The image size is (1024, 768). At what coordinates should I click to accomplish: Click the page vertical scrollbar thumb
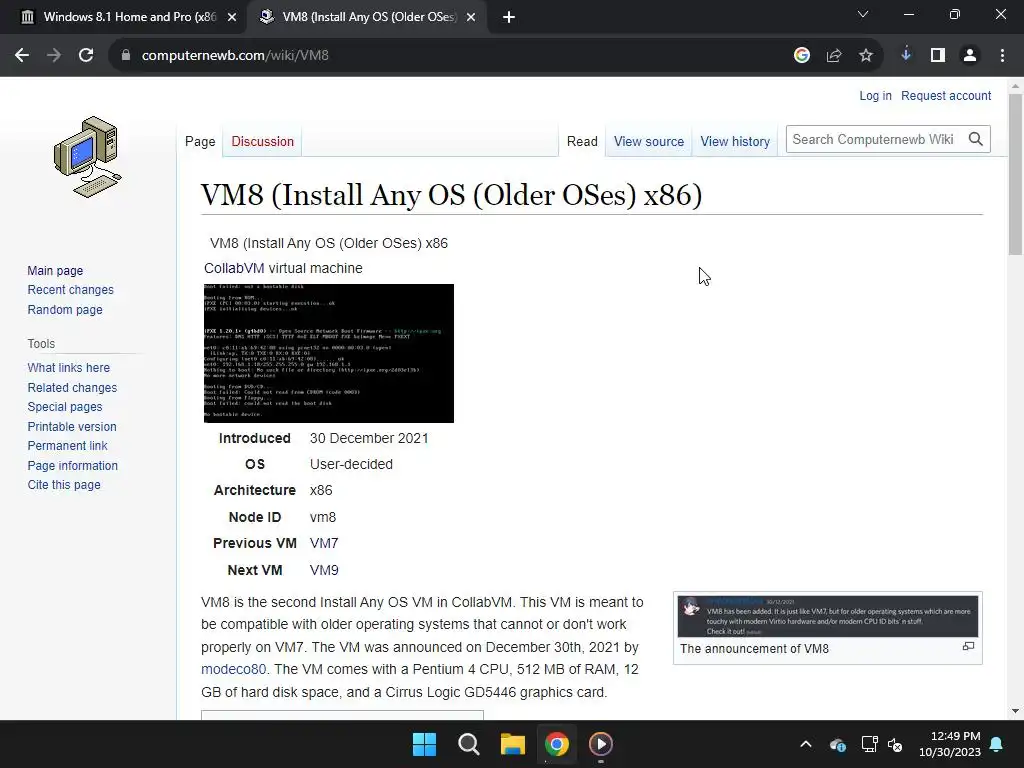[1015, 175]
